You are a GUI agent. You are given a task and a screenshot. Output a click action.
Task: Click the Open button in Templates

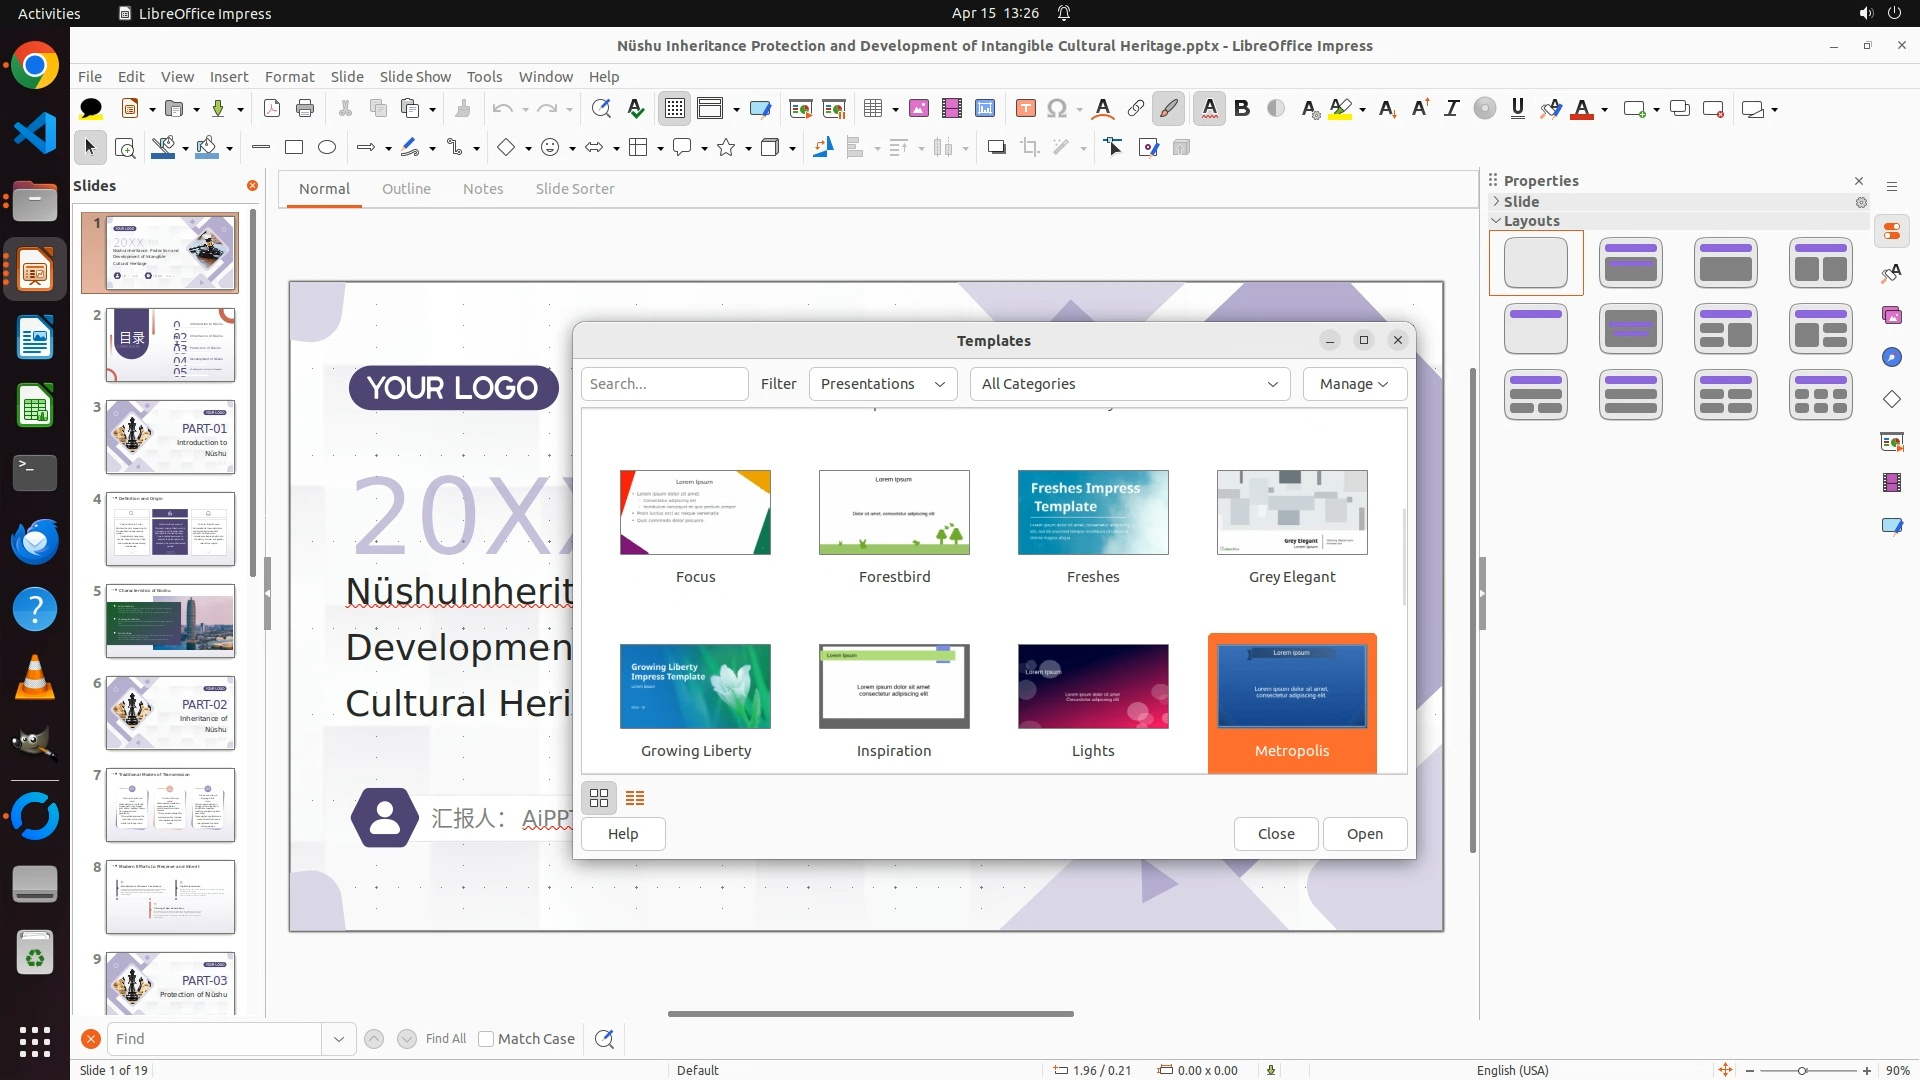[x=1364, y=834]
